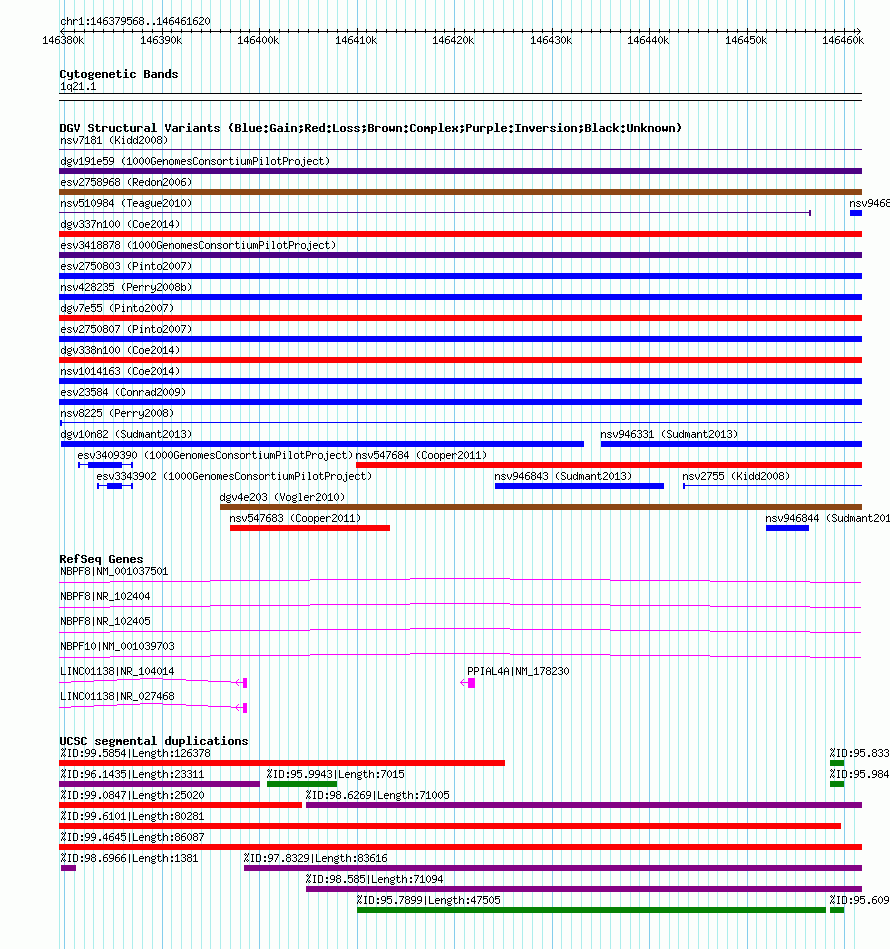The image size is (890, 949).
Task: Click the %ID:96.1435|Length:23311 duplication label
Action: (132, 775)
